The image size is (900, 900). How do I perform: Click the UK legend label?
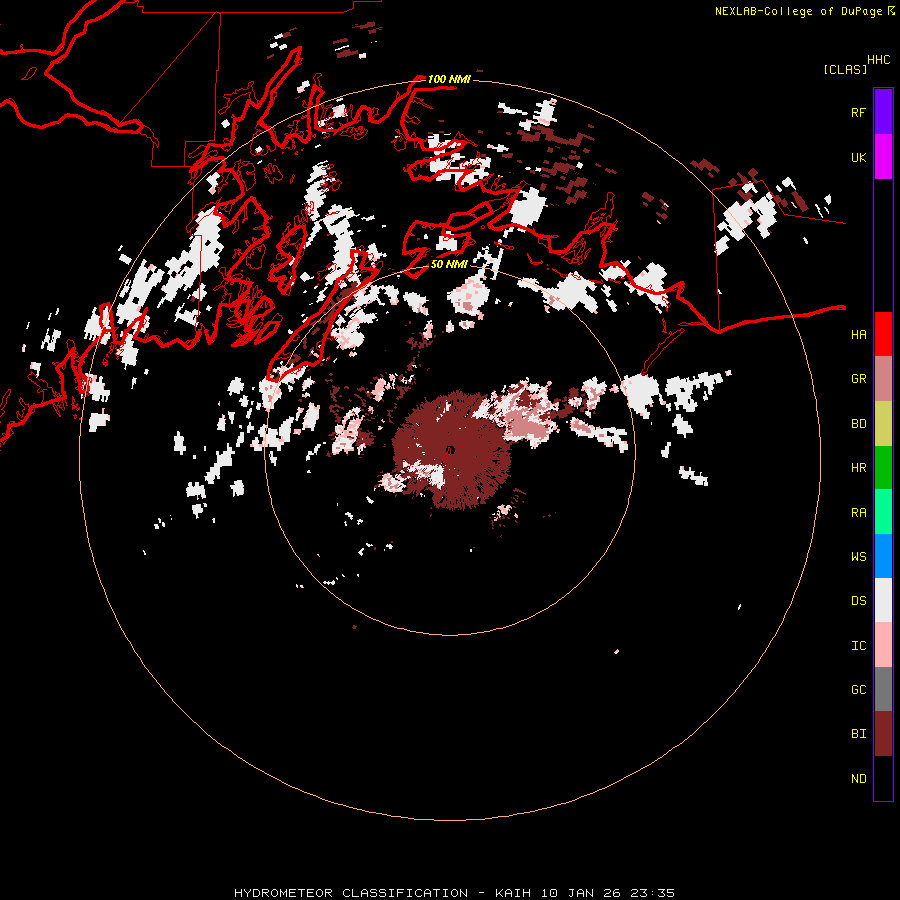[858, 157]
